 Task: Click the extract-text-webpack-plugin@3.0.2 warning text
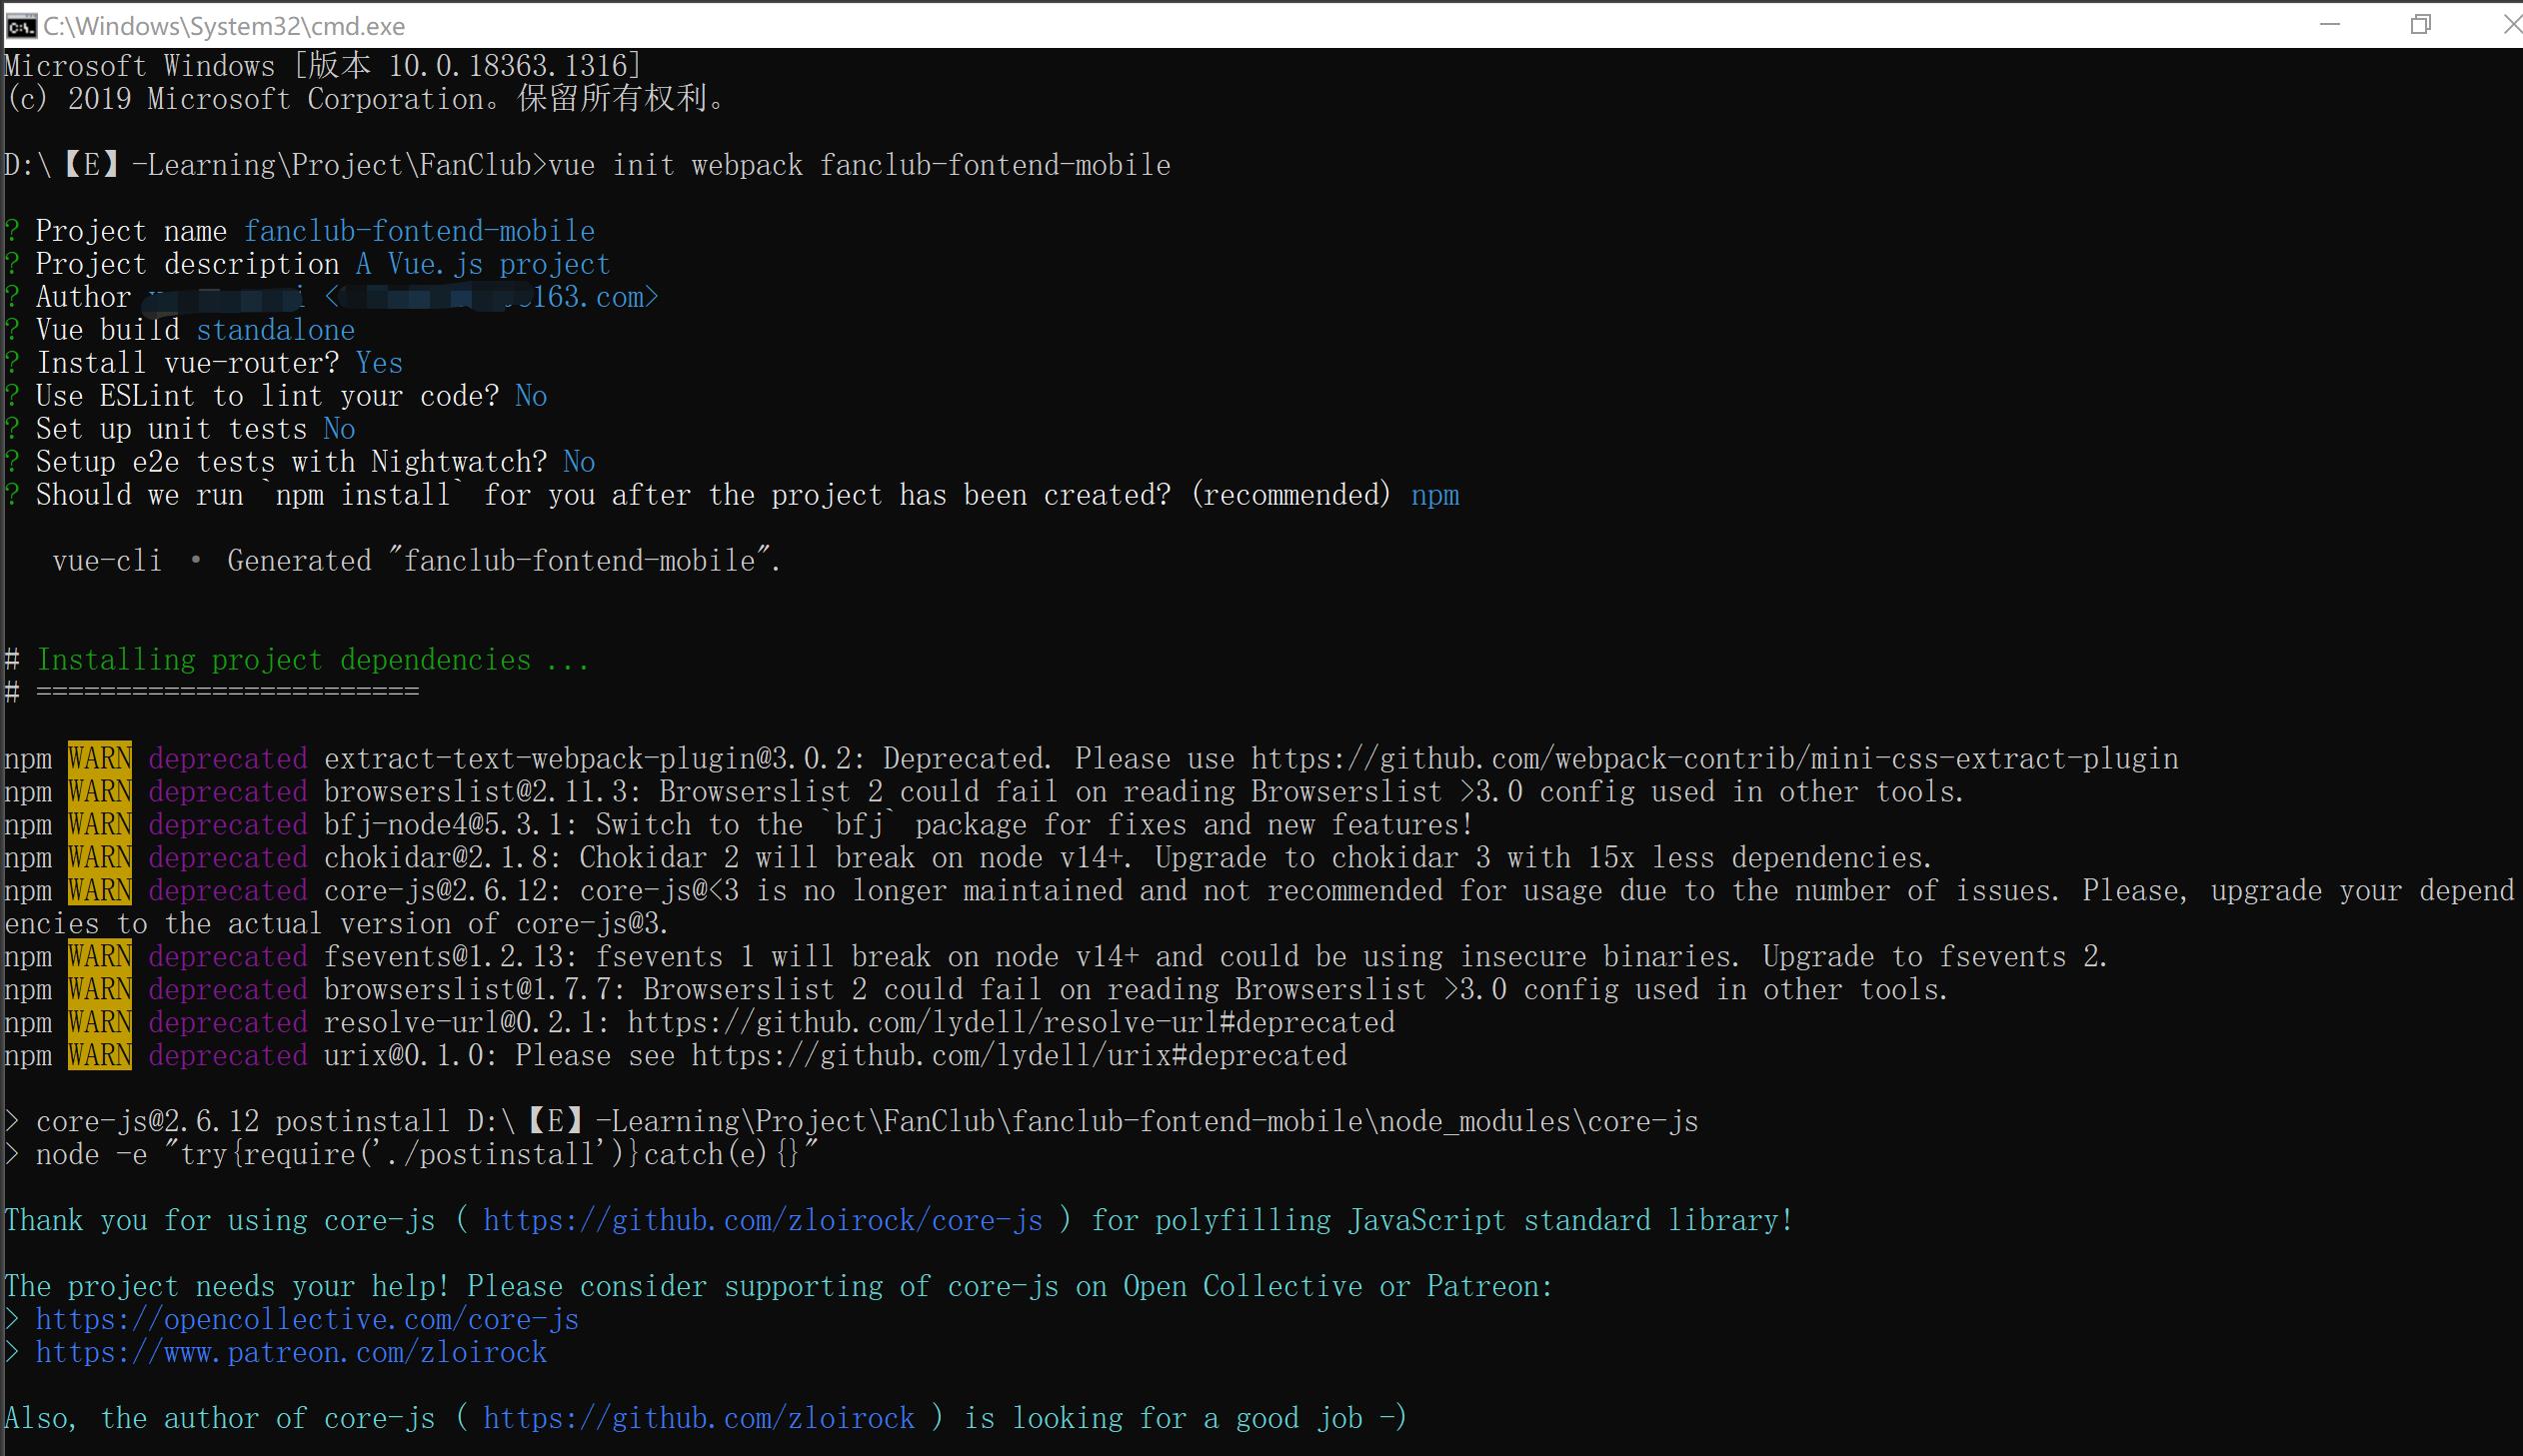(x=1251, y=759)
